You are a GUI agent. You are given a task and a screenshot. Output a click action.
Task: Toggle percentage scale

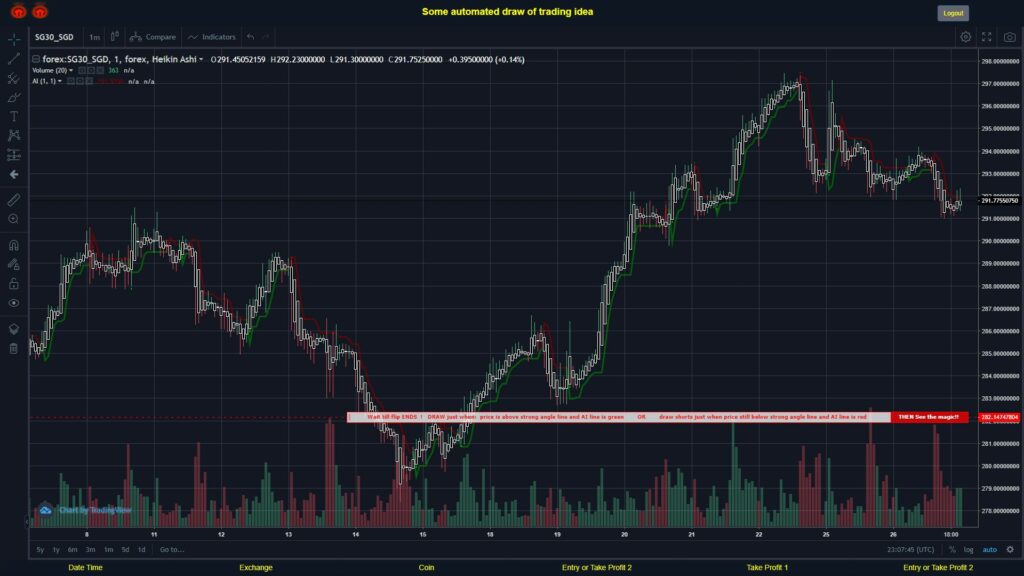pos(952,550)
